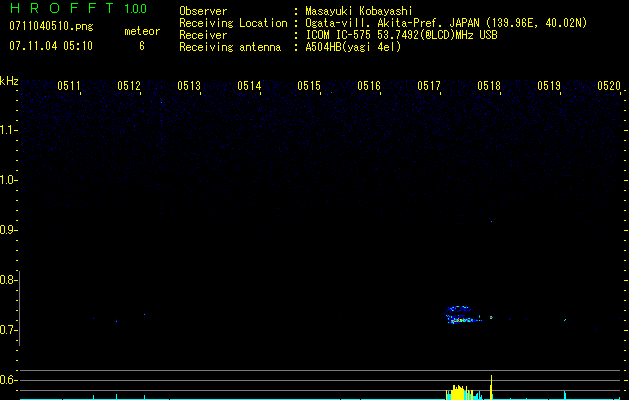Click the meteor count value 6

coord(142,46)
